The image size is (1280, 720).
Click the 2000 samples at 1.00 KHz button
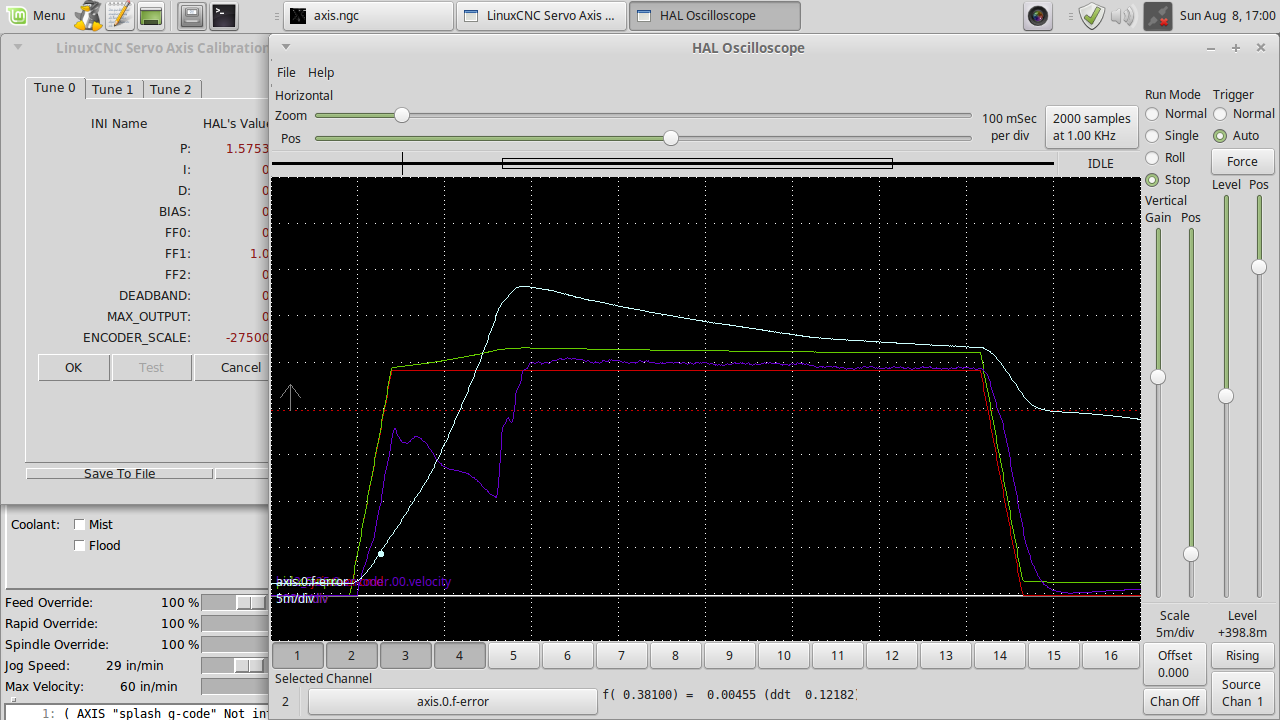pyautogui.click(x=1092, y=127)
